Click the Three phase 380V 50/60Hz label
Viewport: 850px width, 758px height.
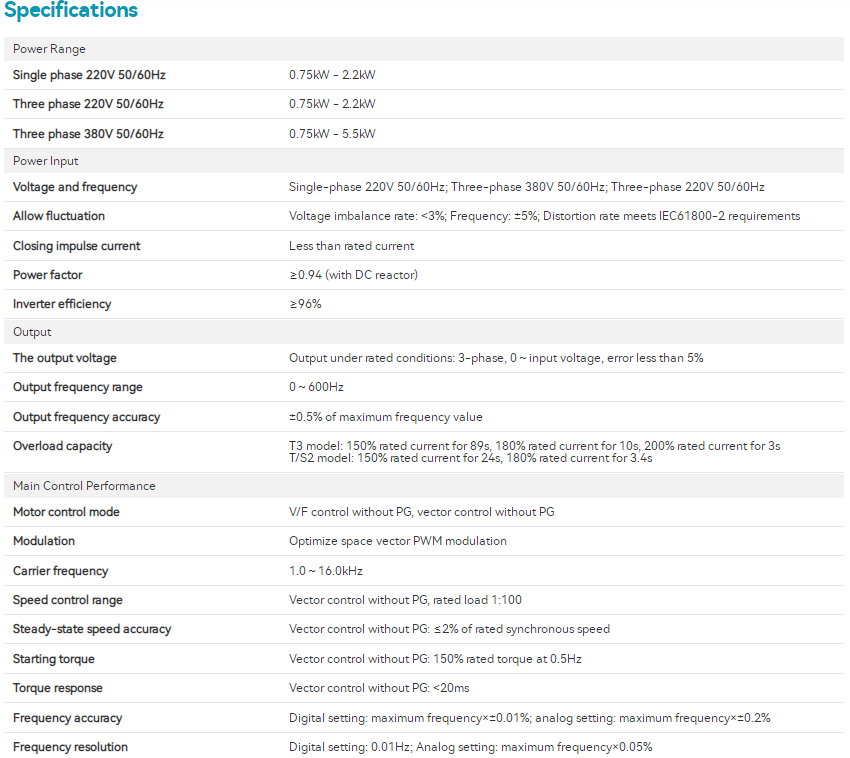[88, 134]
